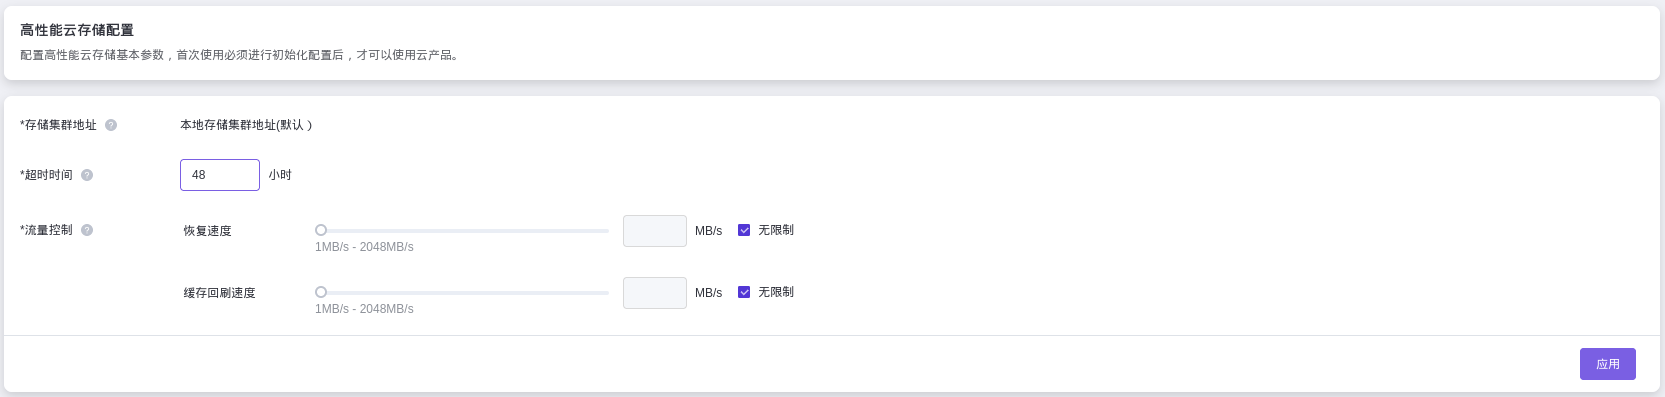This screenshot has width=1665, height=397.
Task: Click the 小时 unit label
Action: [280, 175]
